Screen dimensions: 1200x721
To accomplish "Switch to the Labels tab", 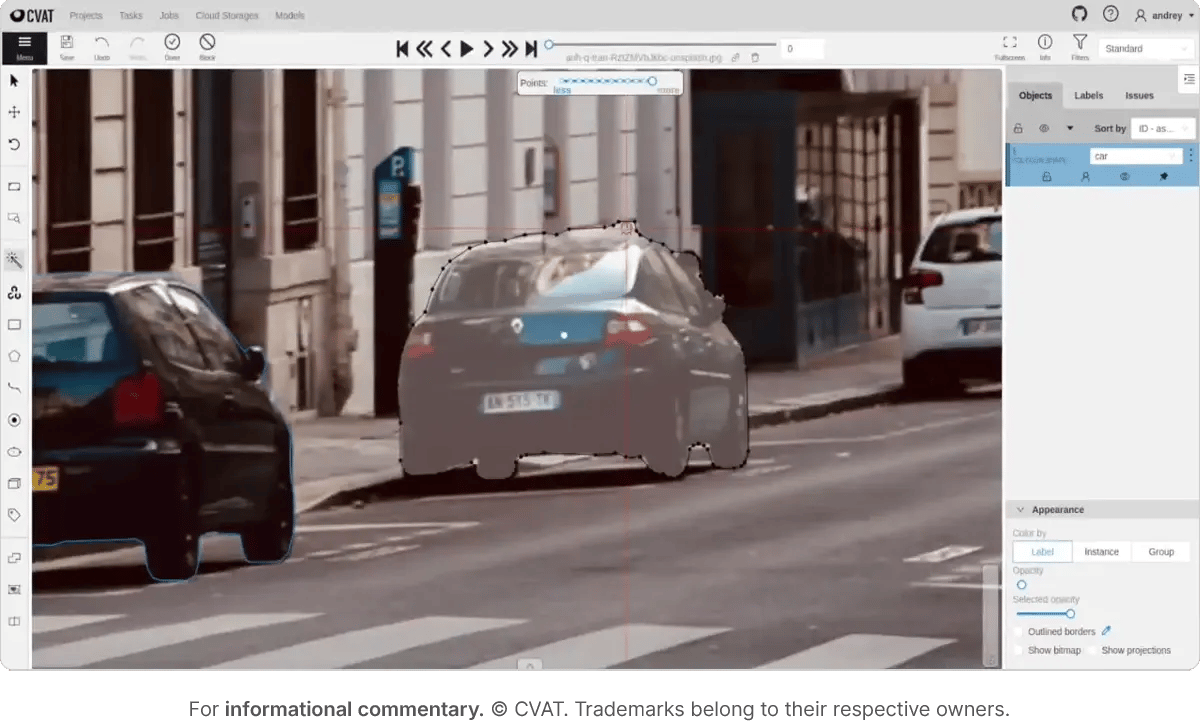I will click(1088, 95).
